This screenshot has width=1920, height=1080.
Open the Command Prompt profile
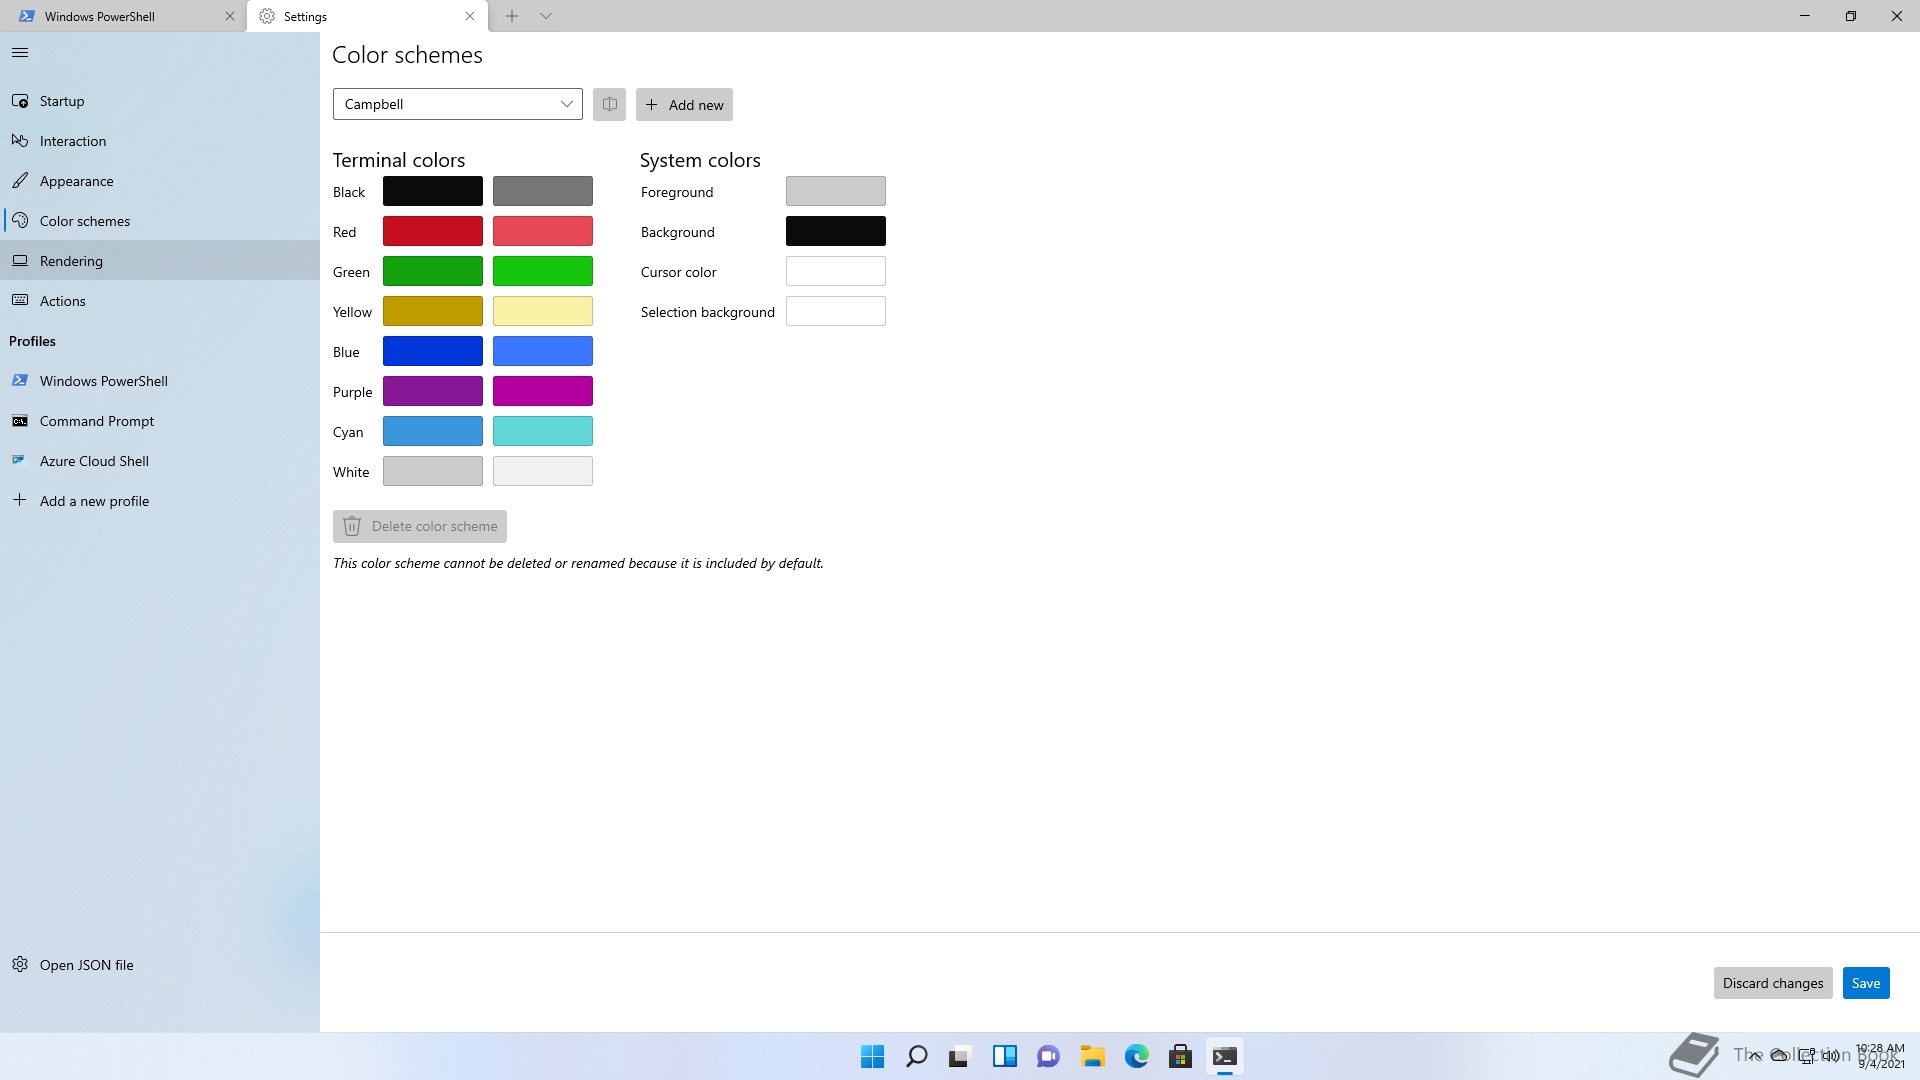160,421
